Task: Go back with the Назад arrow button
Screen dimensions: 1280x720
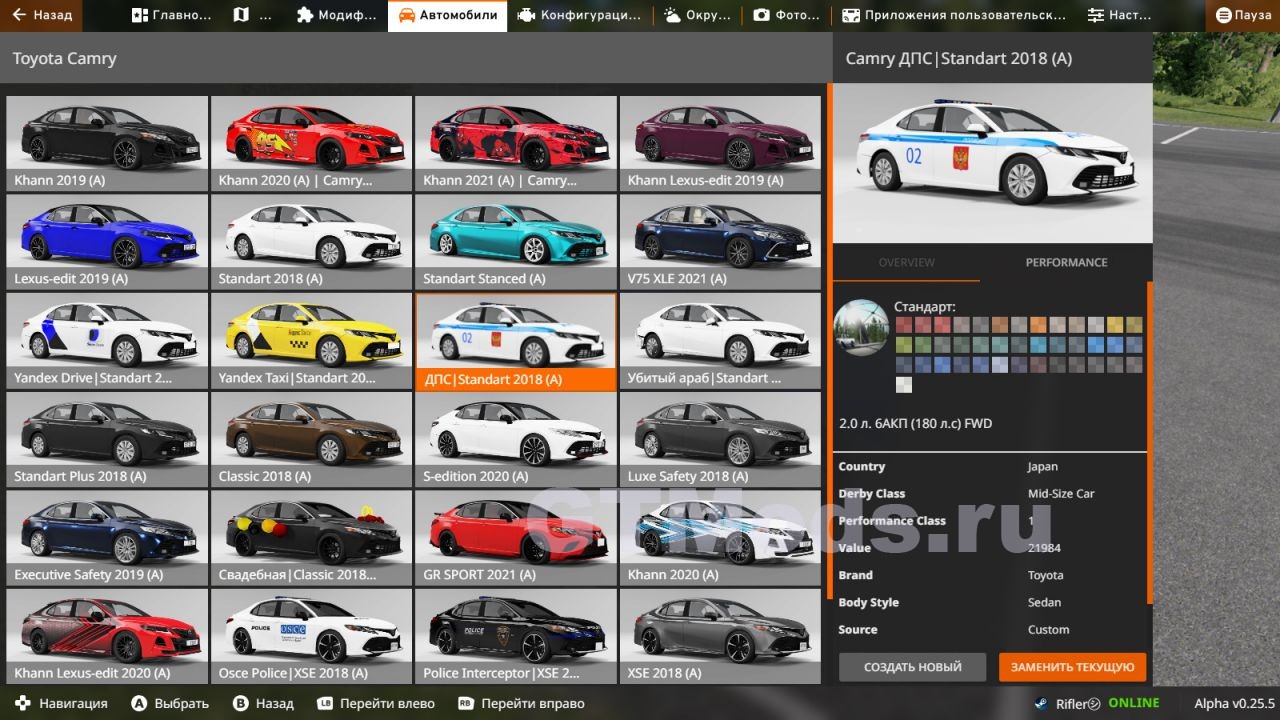Action: 42,15
